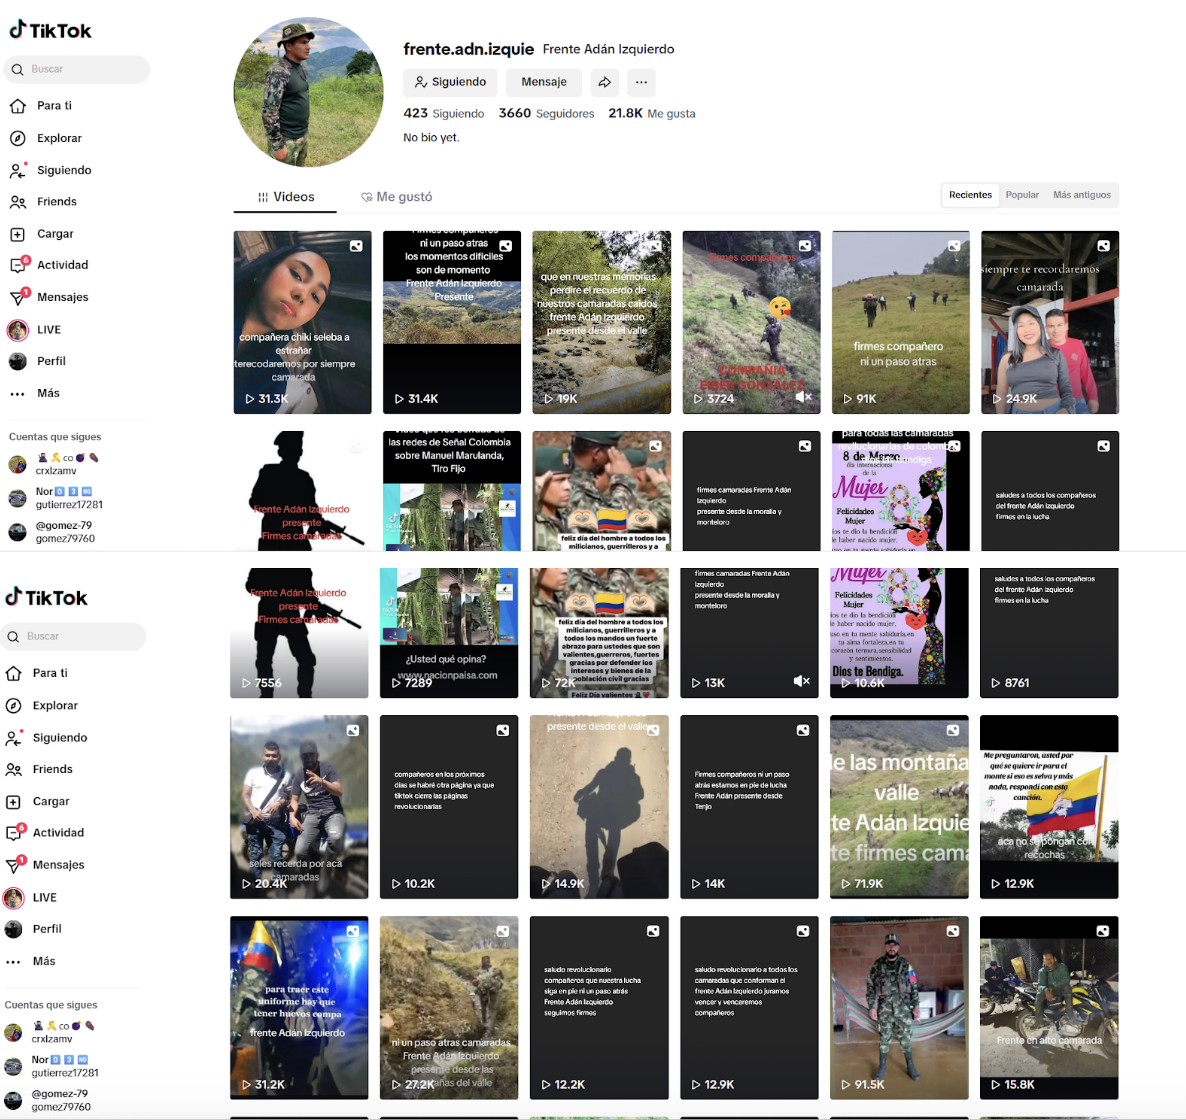The image size is (1186, 1120).
Task: Switch to the Me gustó tab
Action: (397, 197)
